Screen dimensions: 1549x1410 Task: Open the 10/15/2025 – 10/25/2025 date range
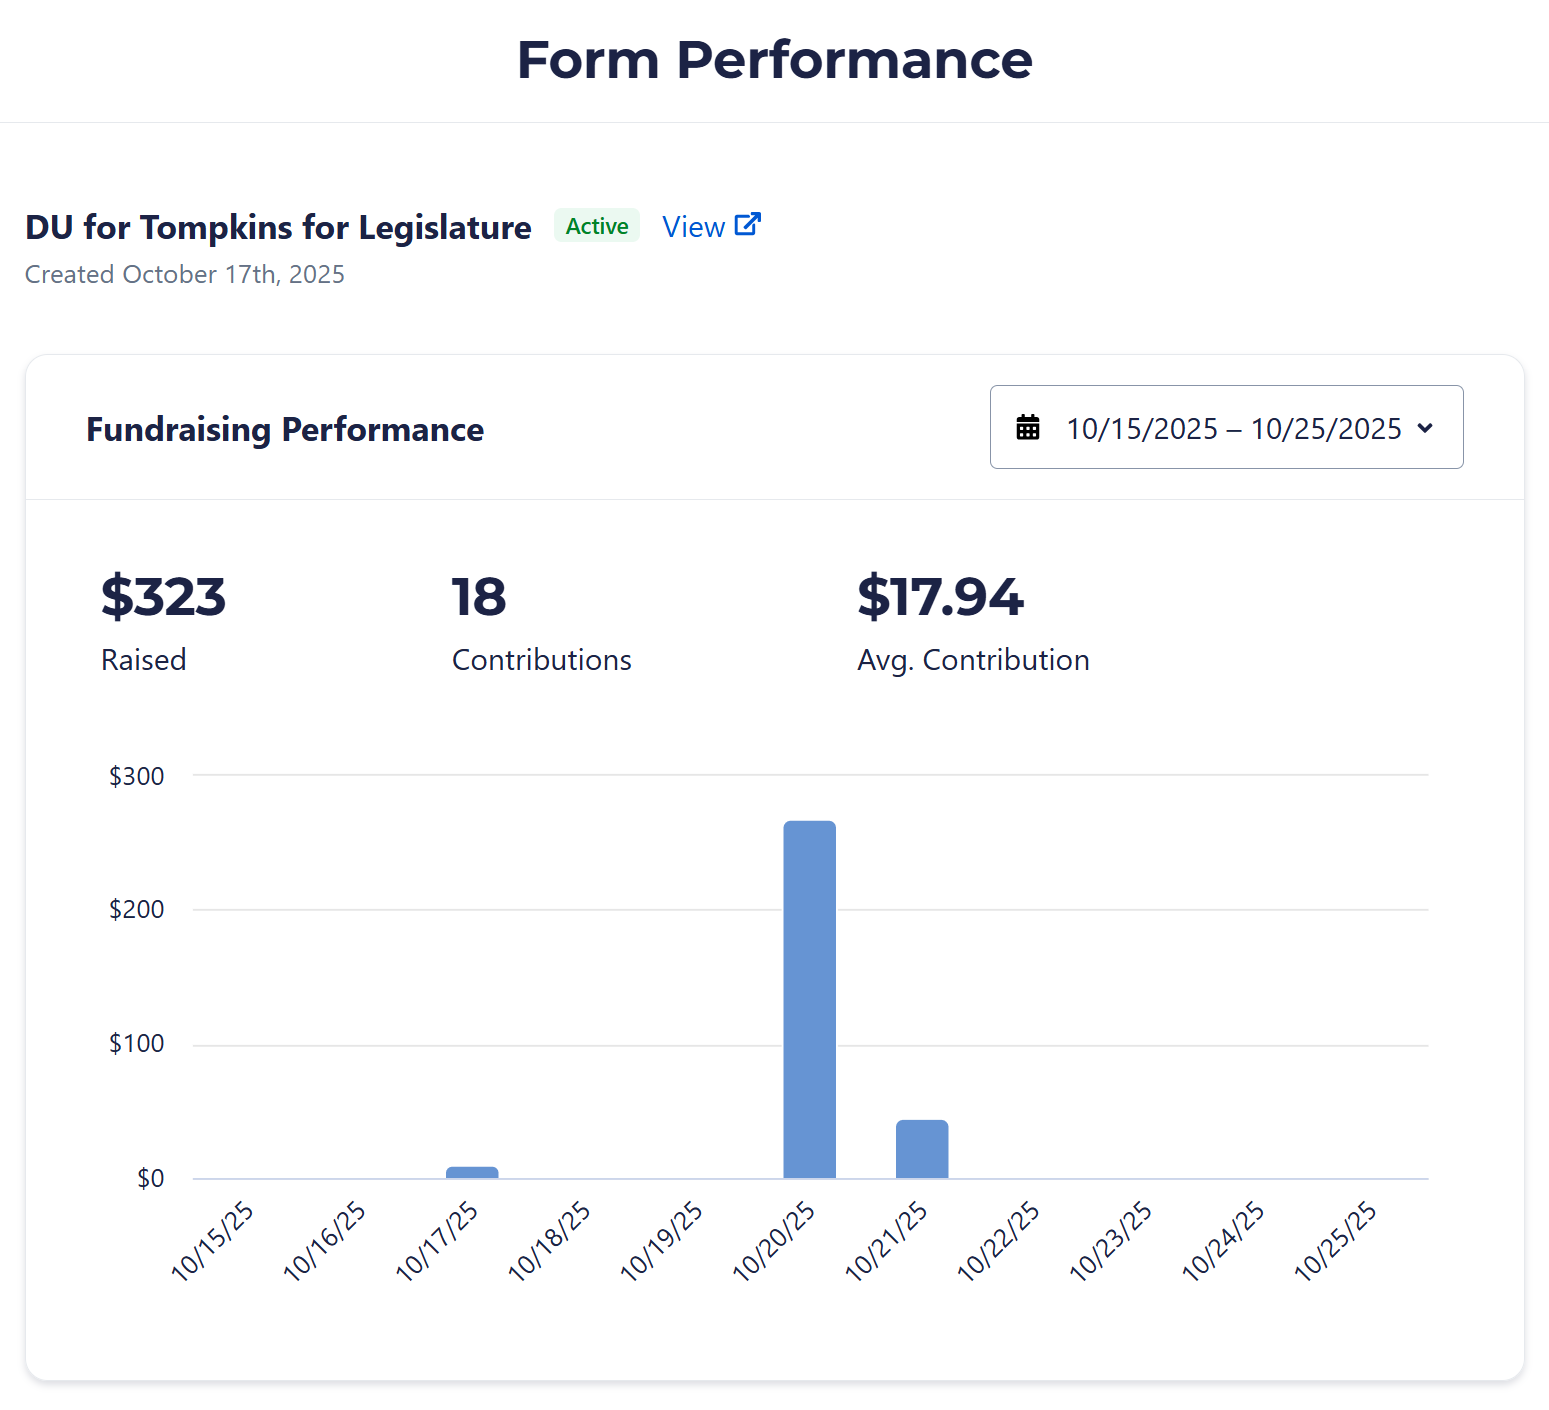pos(1233,428)
